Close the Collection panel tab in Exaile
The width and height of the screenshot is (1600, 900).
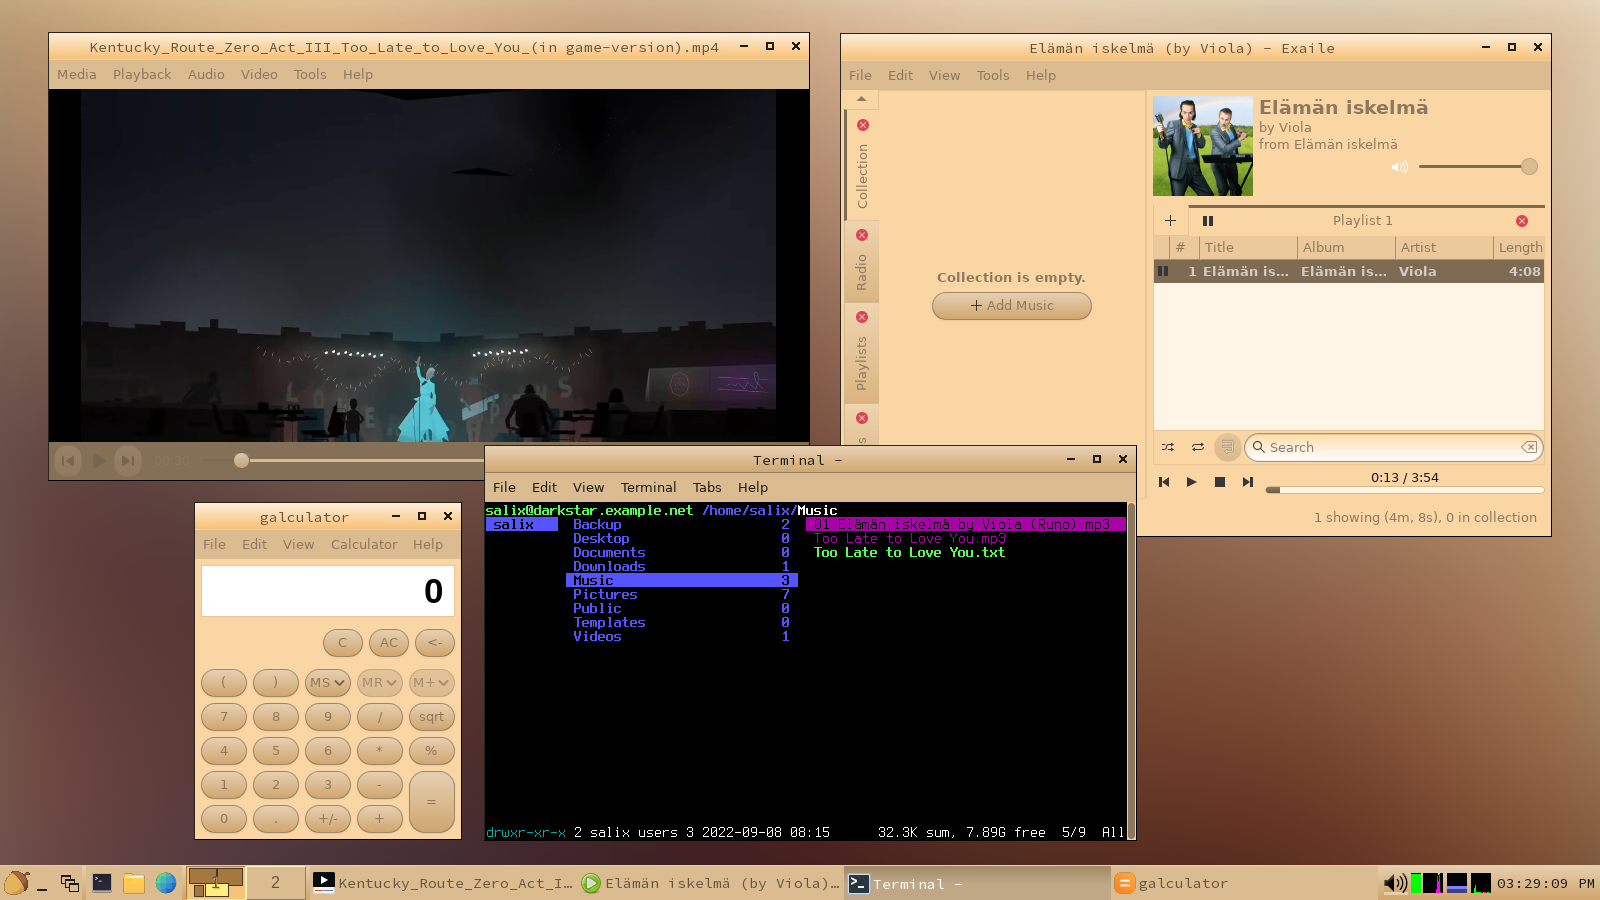(x=863, y=125)
